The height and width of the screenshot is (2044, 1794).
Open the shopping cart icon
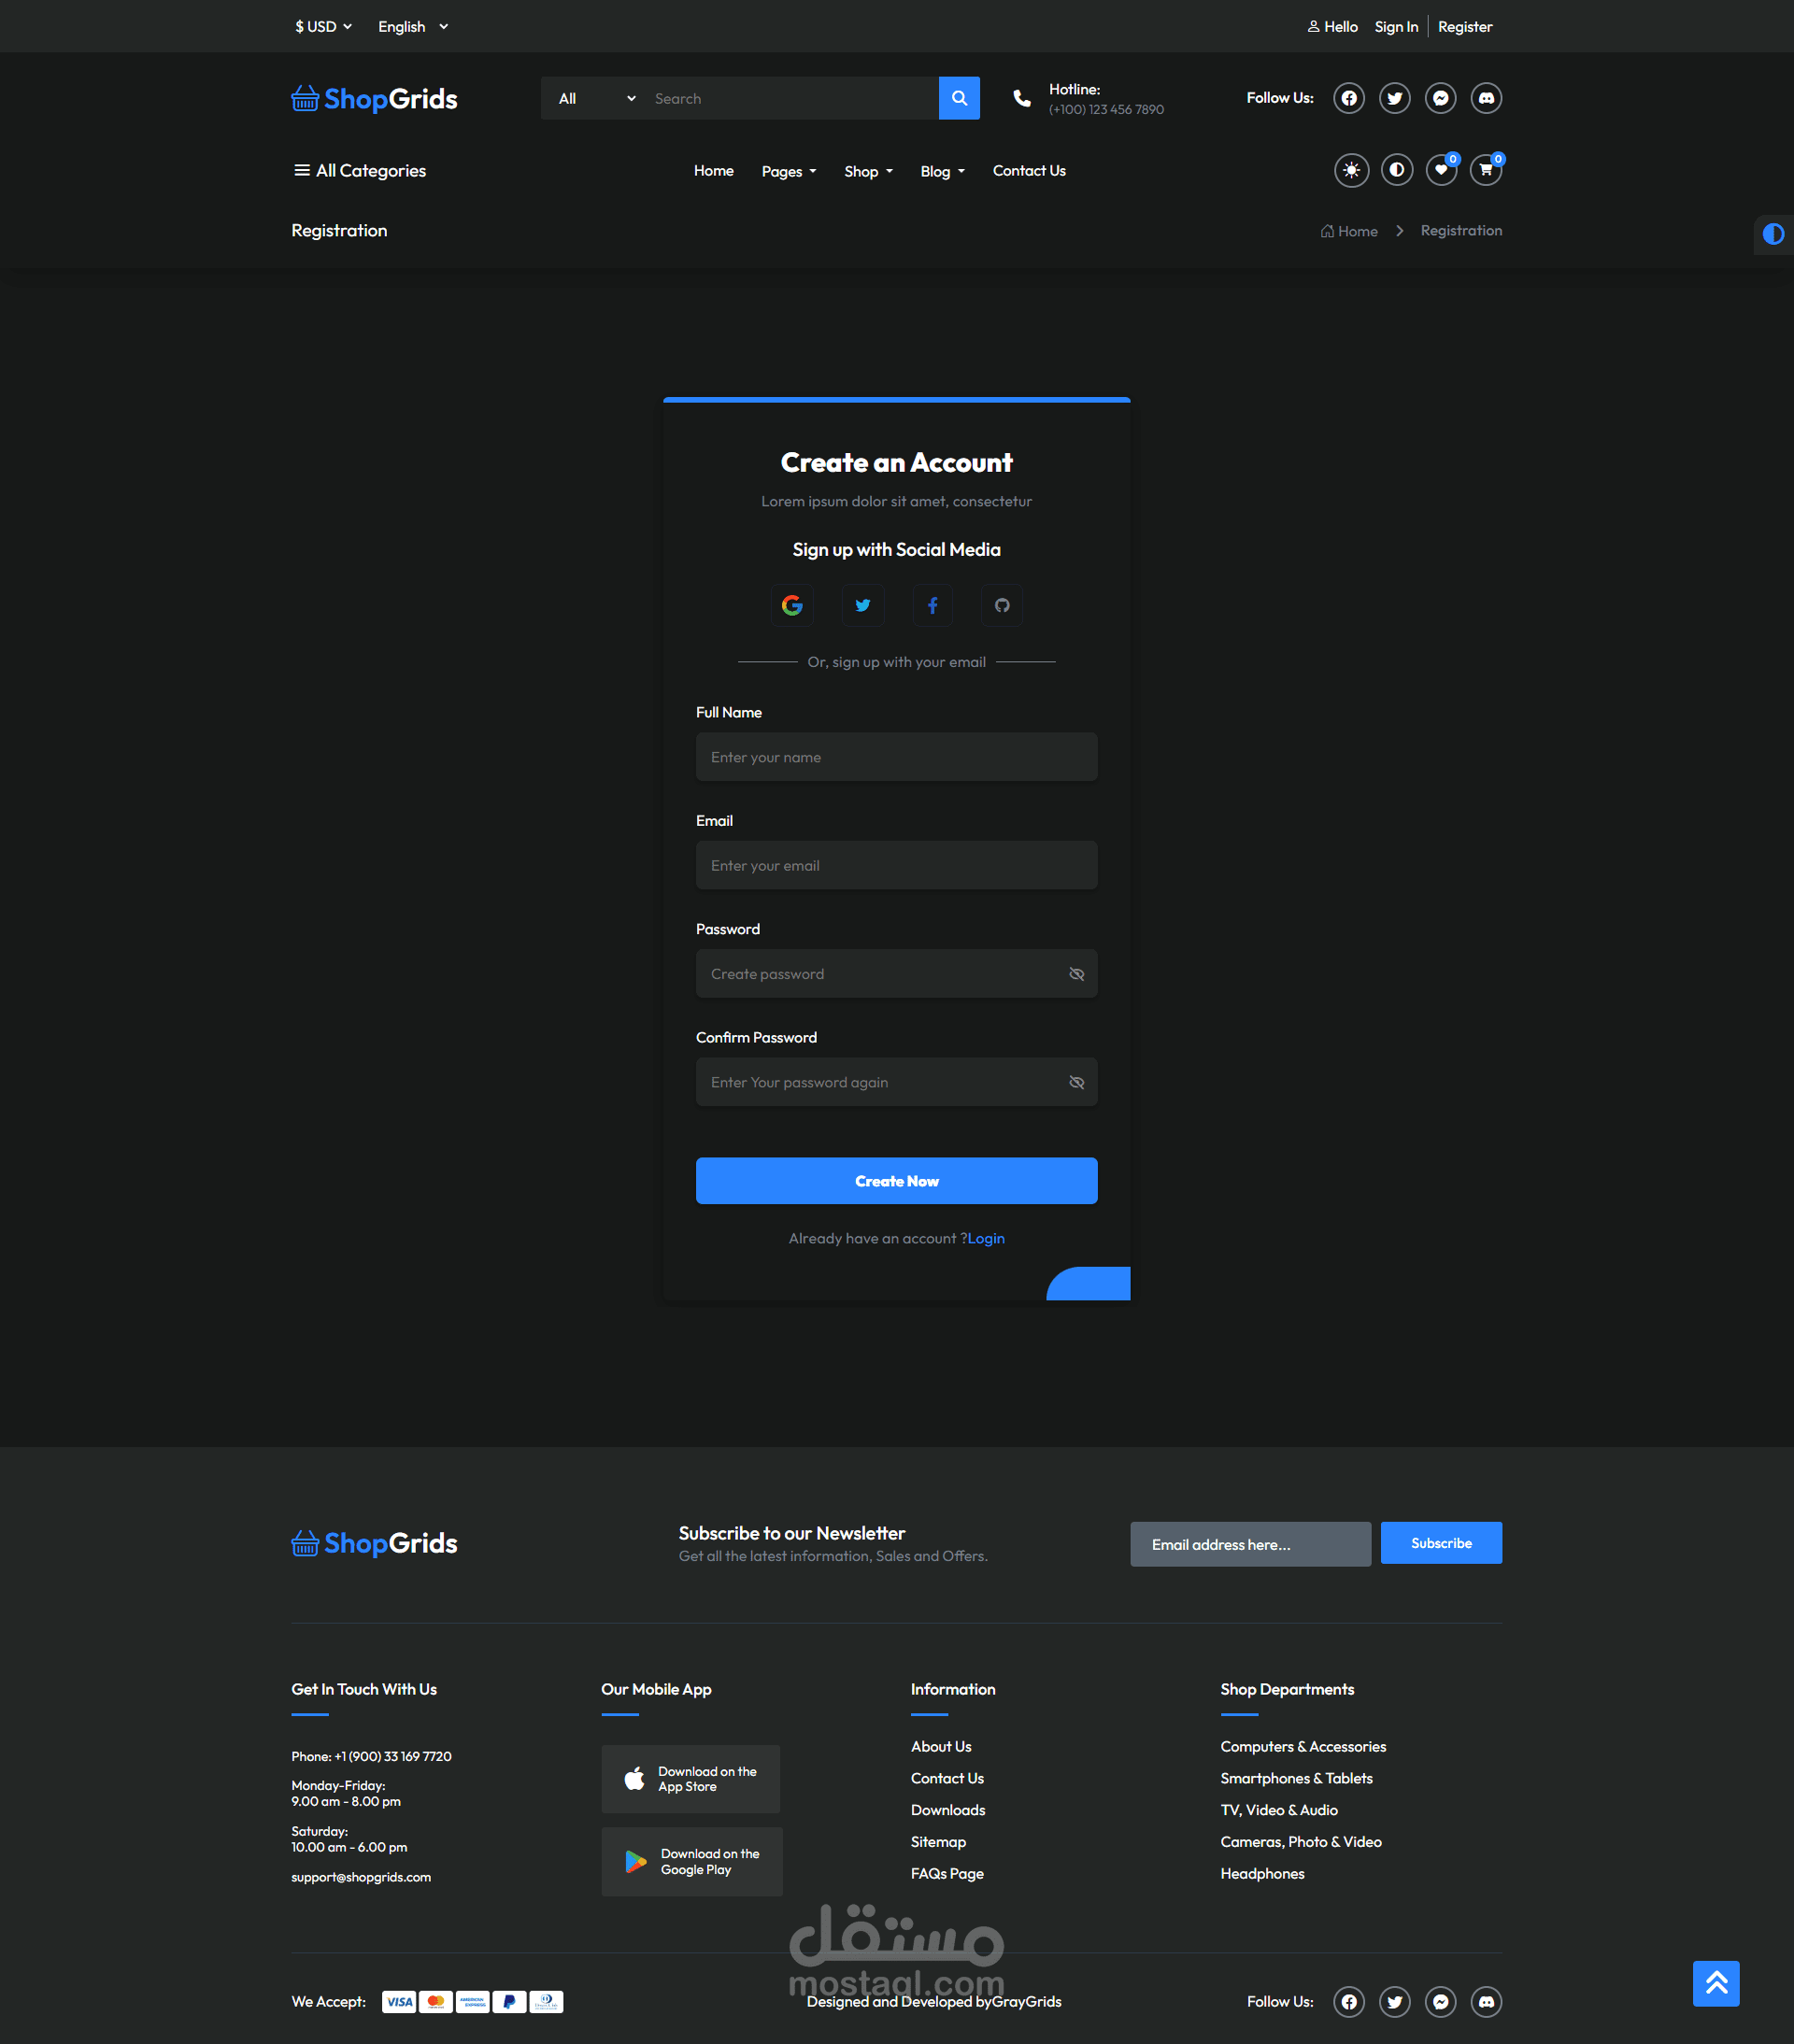coord(1486,170)
